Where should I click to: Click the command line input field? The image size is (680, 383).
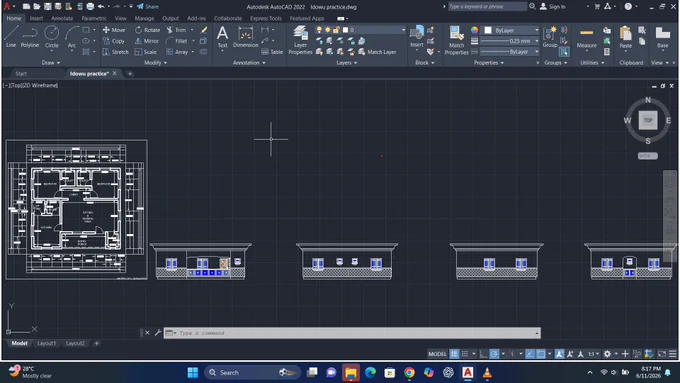[x=352, y=333]
